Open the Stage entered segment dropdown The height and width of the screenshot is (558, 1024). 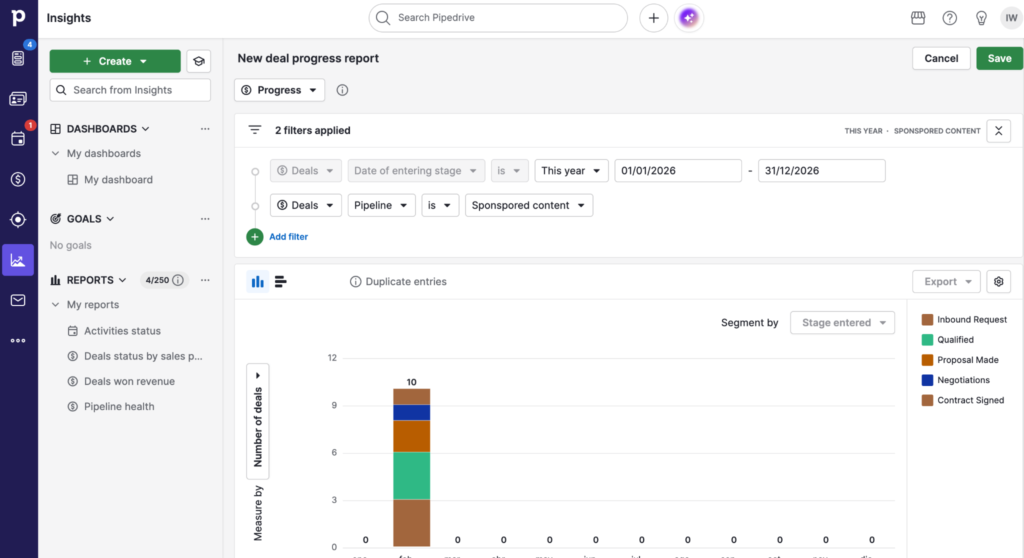click(x=842, y=323)
